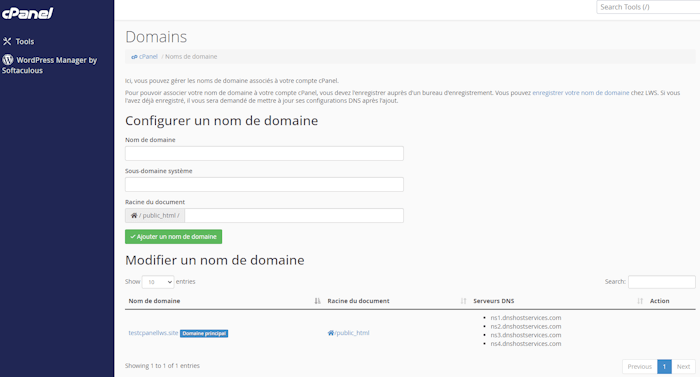Screen dimensions: 700x377
Task: Click the home icon before public_html prefix
Action: click(133, 215)
